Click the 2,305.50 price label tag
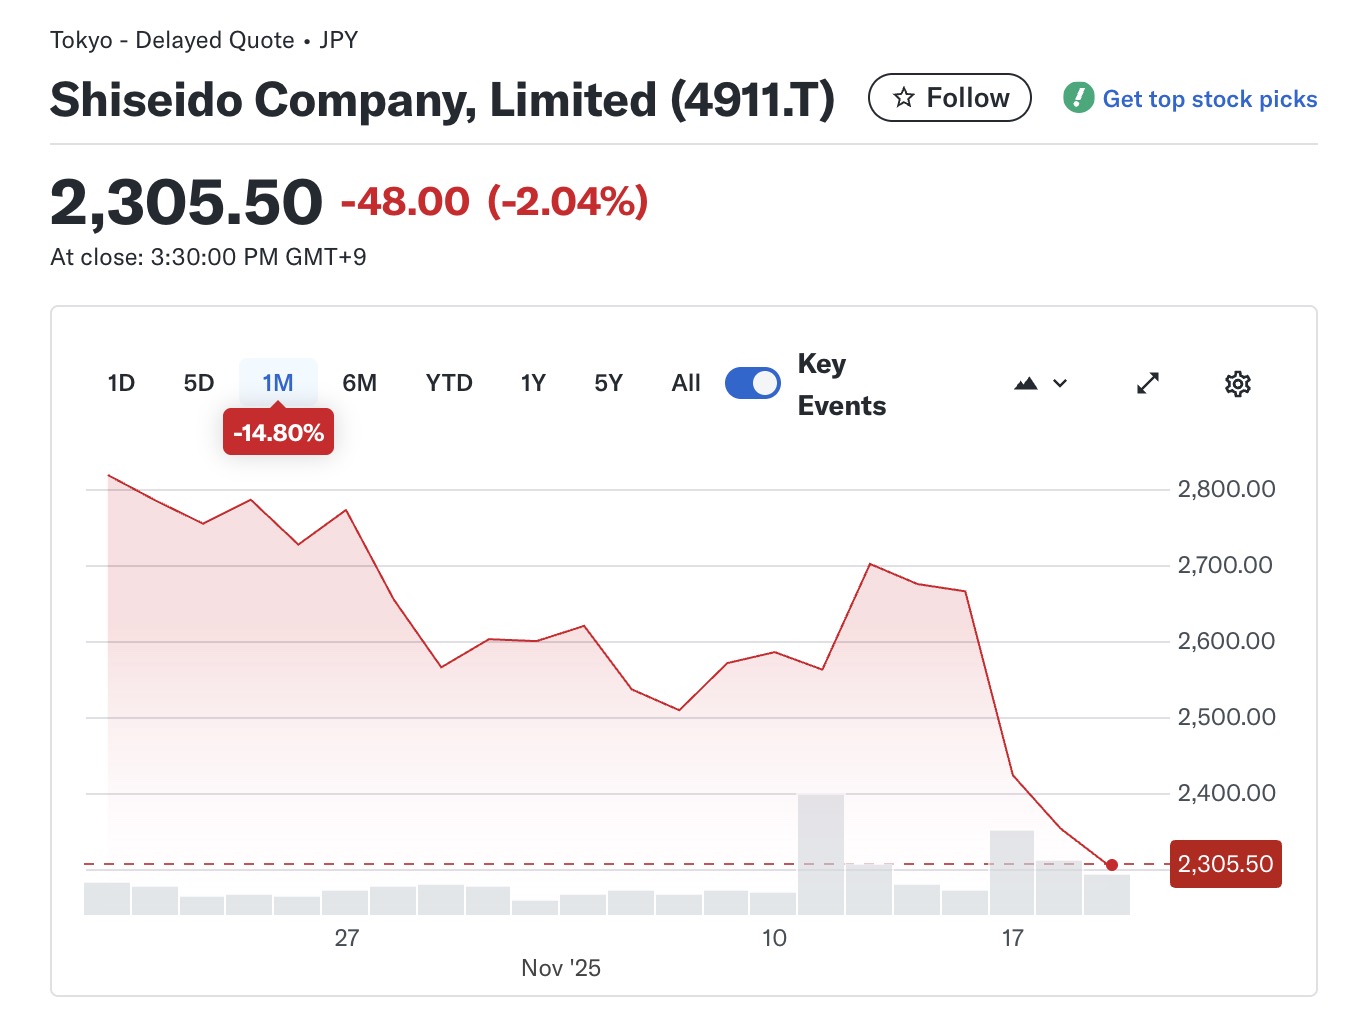This screenshot has width=1360, height=1020. click(1225, 865)
